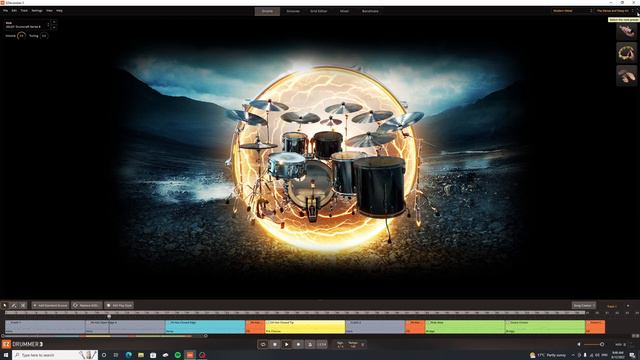Click the snare drum in the kit
The height and width of the screenshot is (360, 640).
point(287,165)
